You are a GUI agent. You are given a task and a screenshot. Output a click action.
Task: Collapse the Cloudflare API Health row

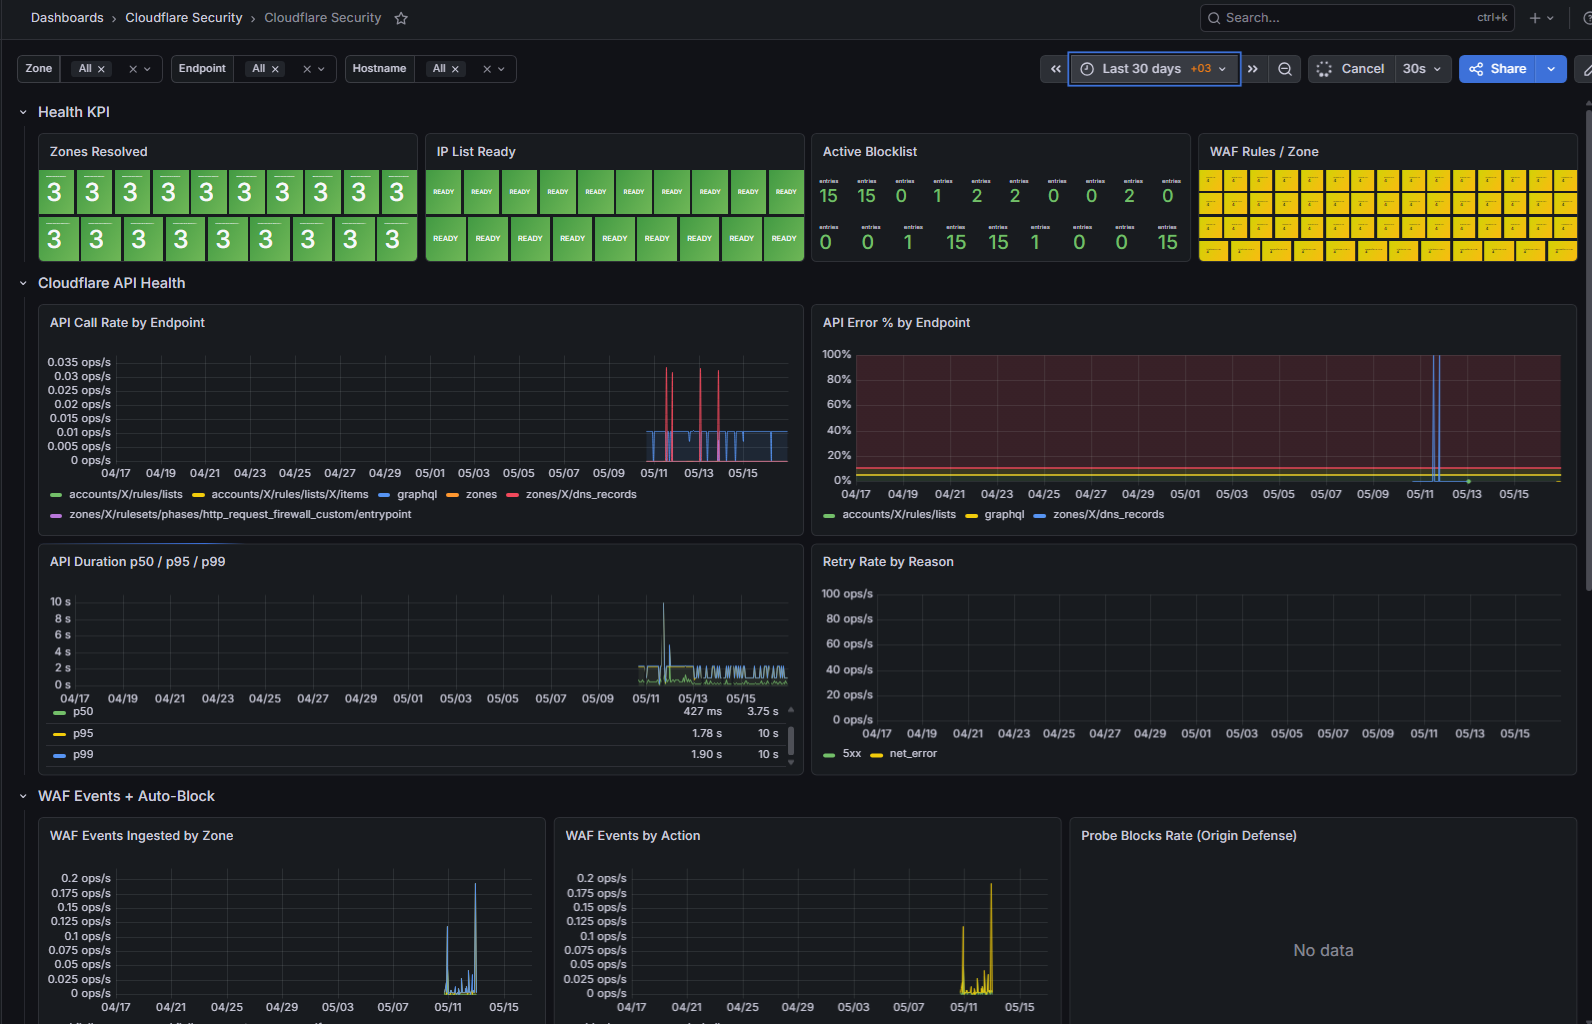[23, 283]
